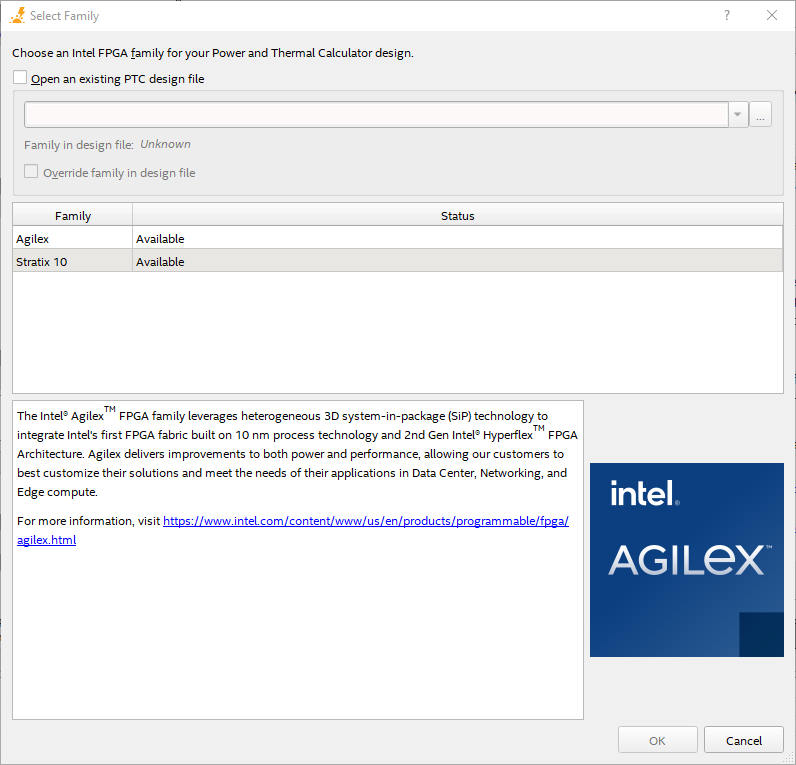
Task: Click the help question mark button
Action: 727,15
